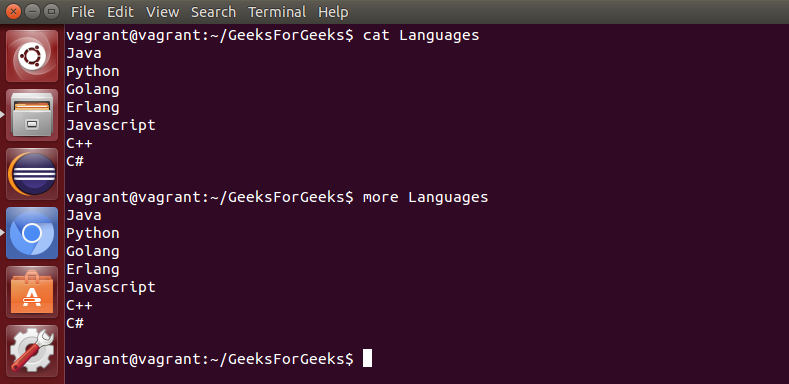Click the terminal cursor at last prompt

click(367, 358)
